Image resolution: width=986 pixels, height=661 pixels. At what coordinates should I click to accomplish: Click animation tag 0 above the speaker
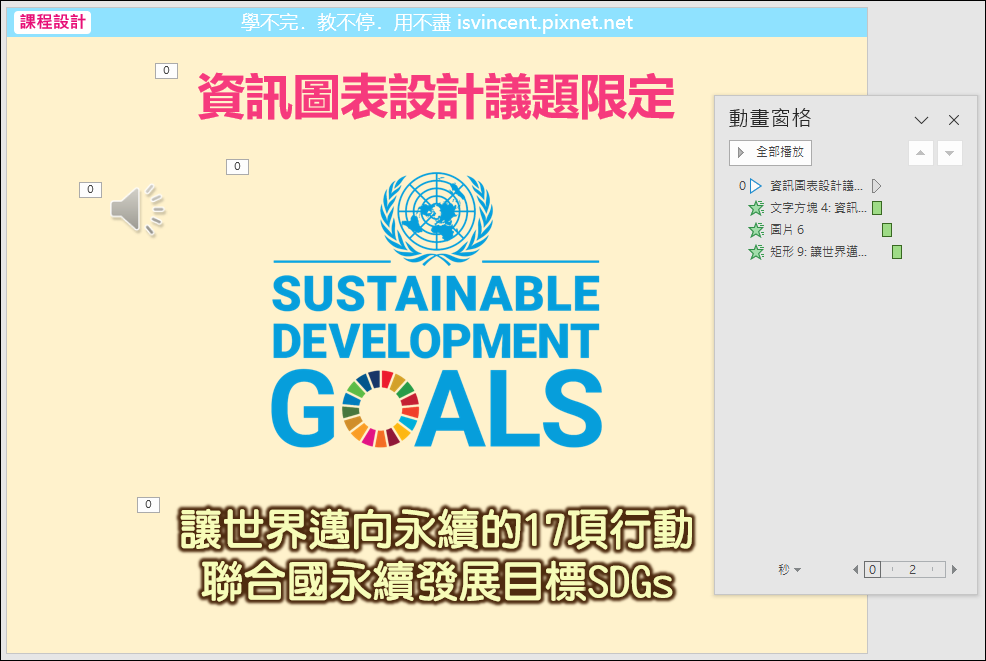91,189
